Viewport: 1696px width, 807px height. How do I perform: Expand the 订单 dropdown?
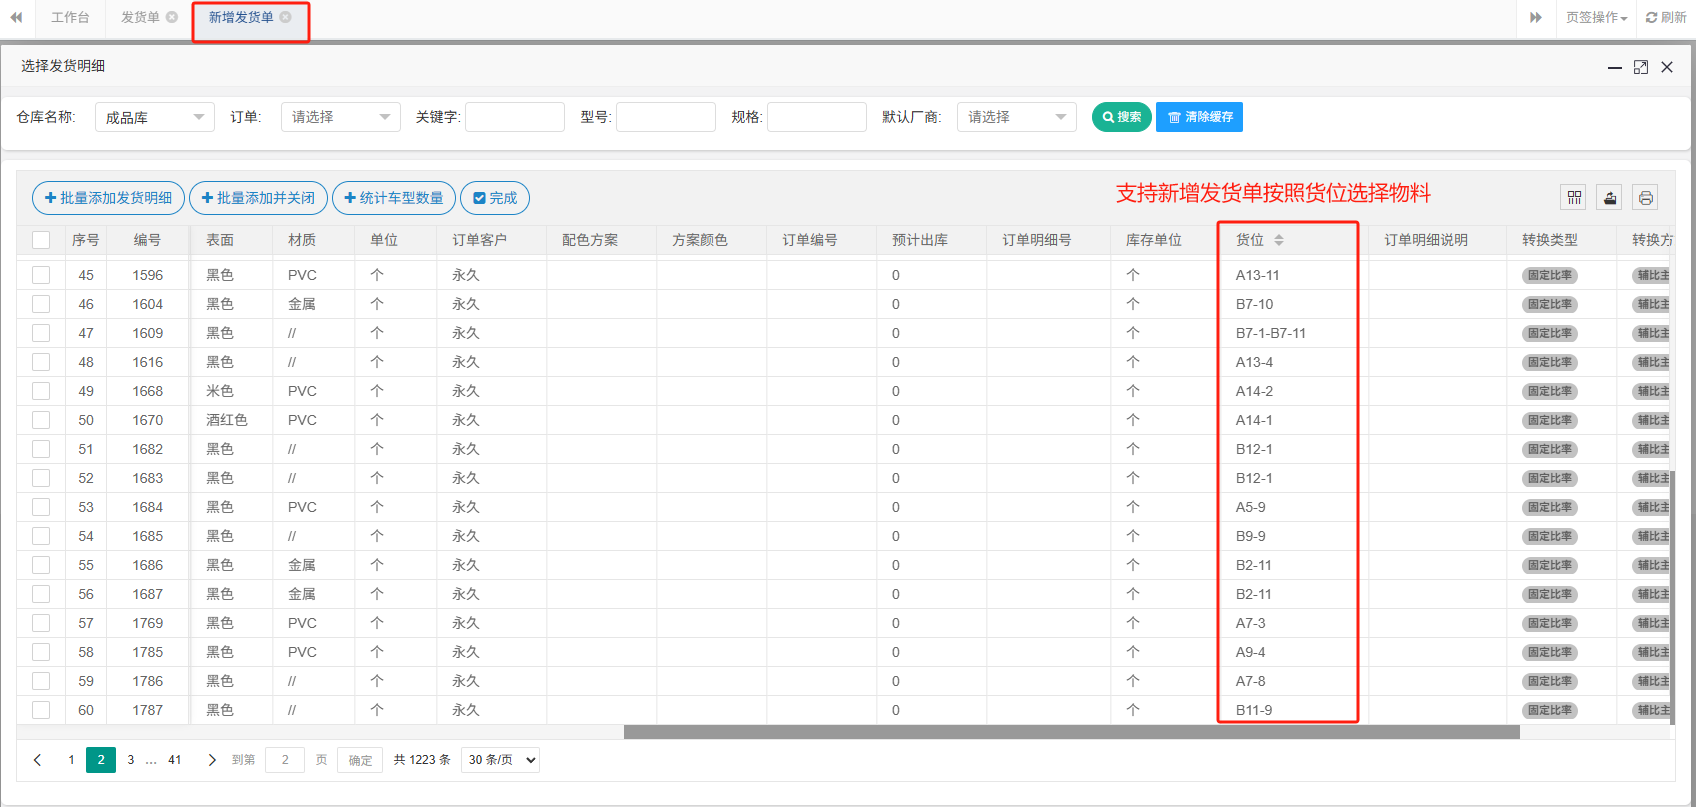[x=340, y=117]
